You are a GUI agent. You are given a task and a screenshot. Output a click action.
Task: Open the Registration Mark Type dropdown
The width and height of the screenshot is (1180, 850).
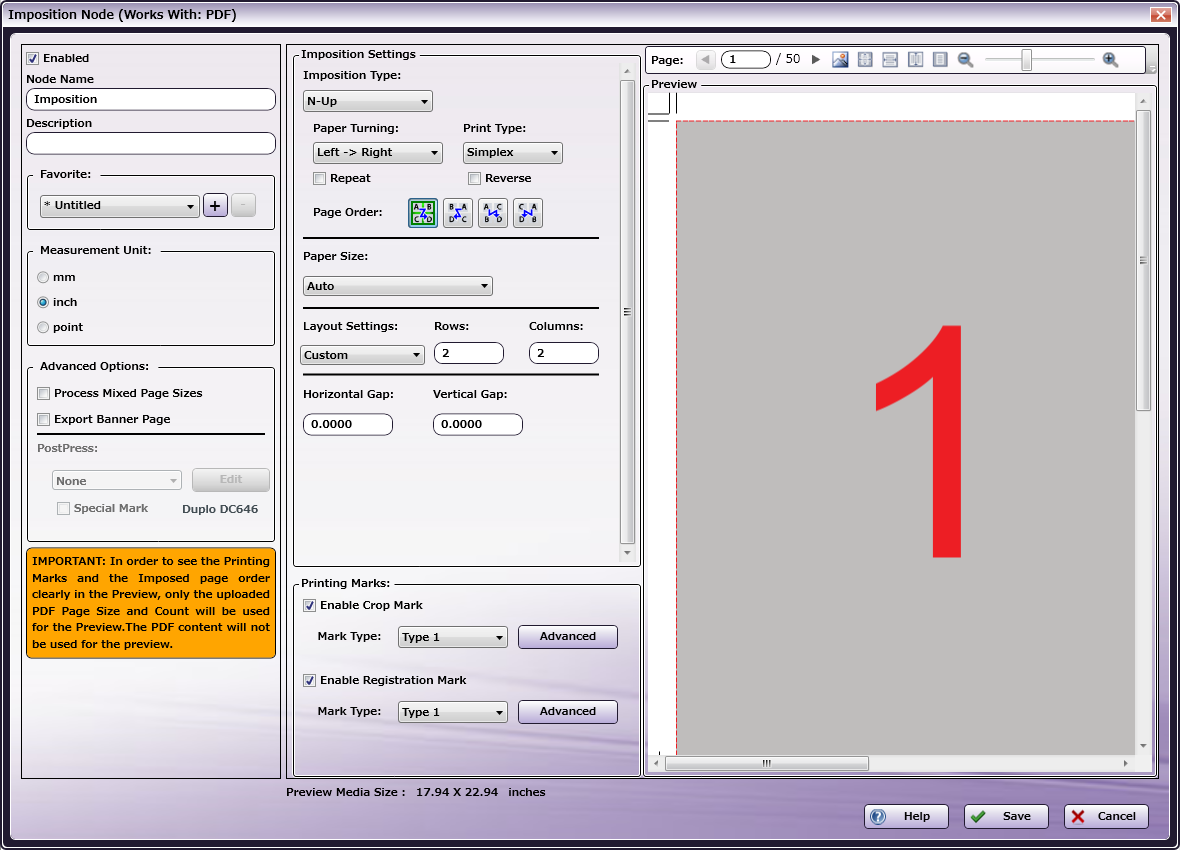click(452, 712)
